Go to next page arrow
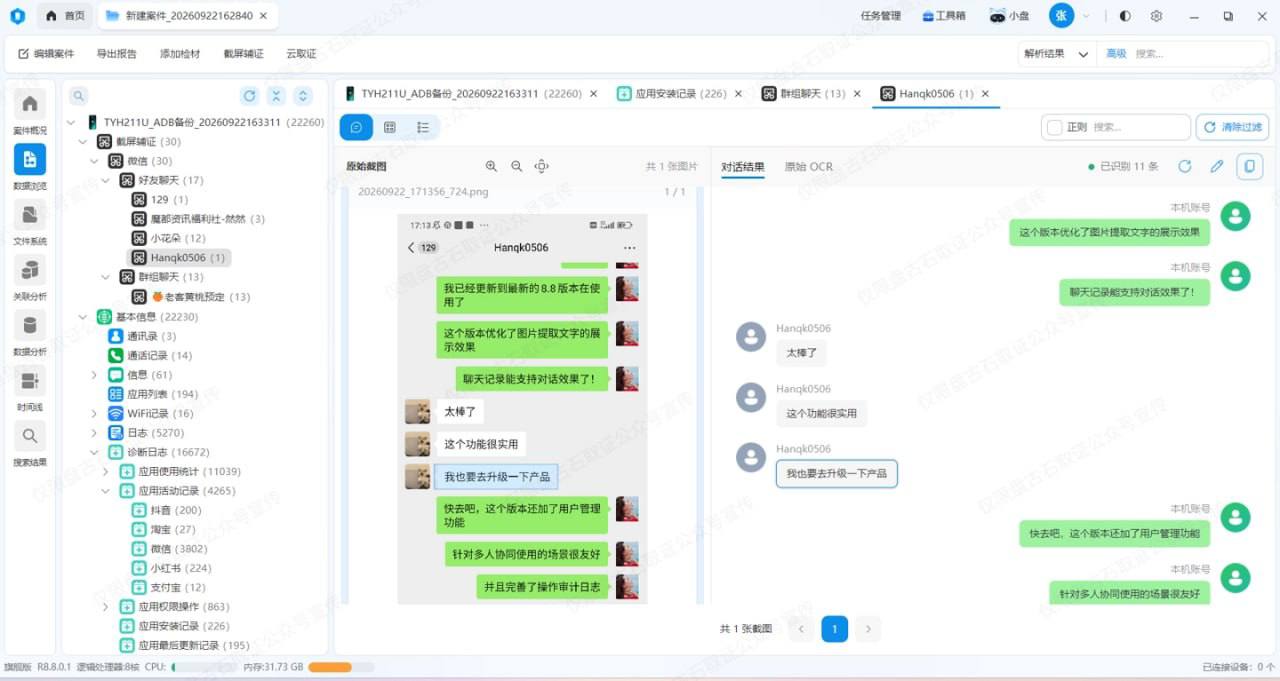Viewport: 1280px width, 681px height. coord(868,628)
